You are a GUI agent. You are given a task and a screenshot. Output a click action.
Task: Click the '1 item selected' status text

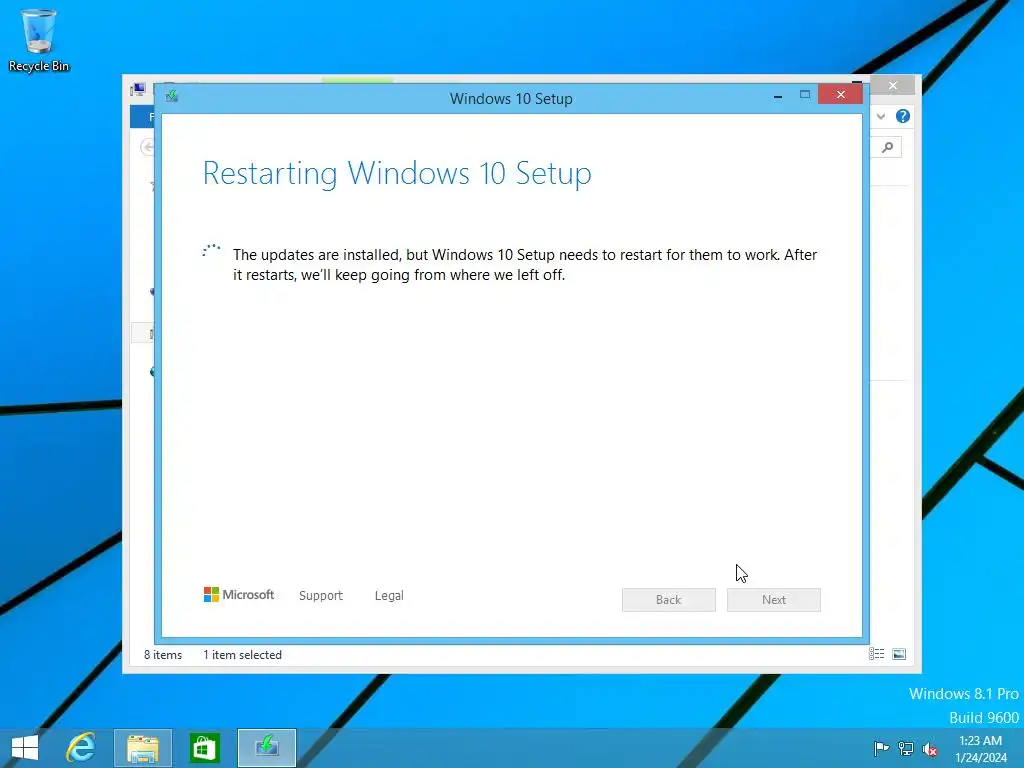pos(242,654)
